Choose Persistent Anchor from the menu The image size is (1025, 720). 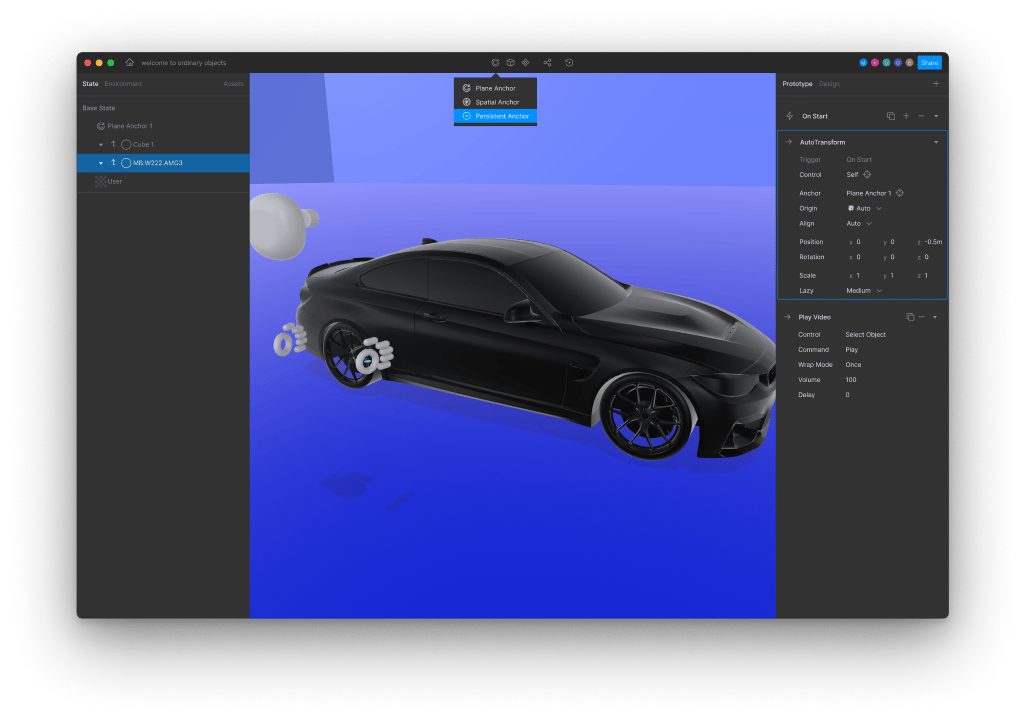501,116
